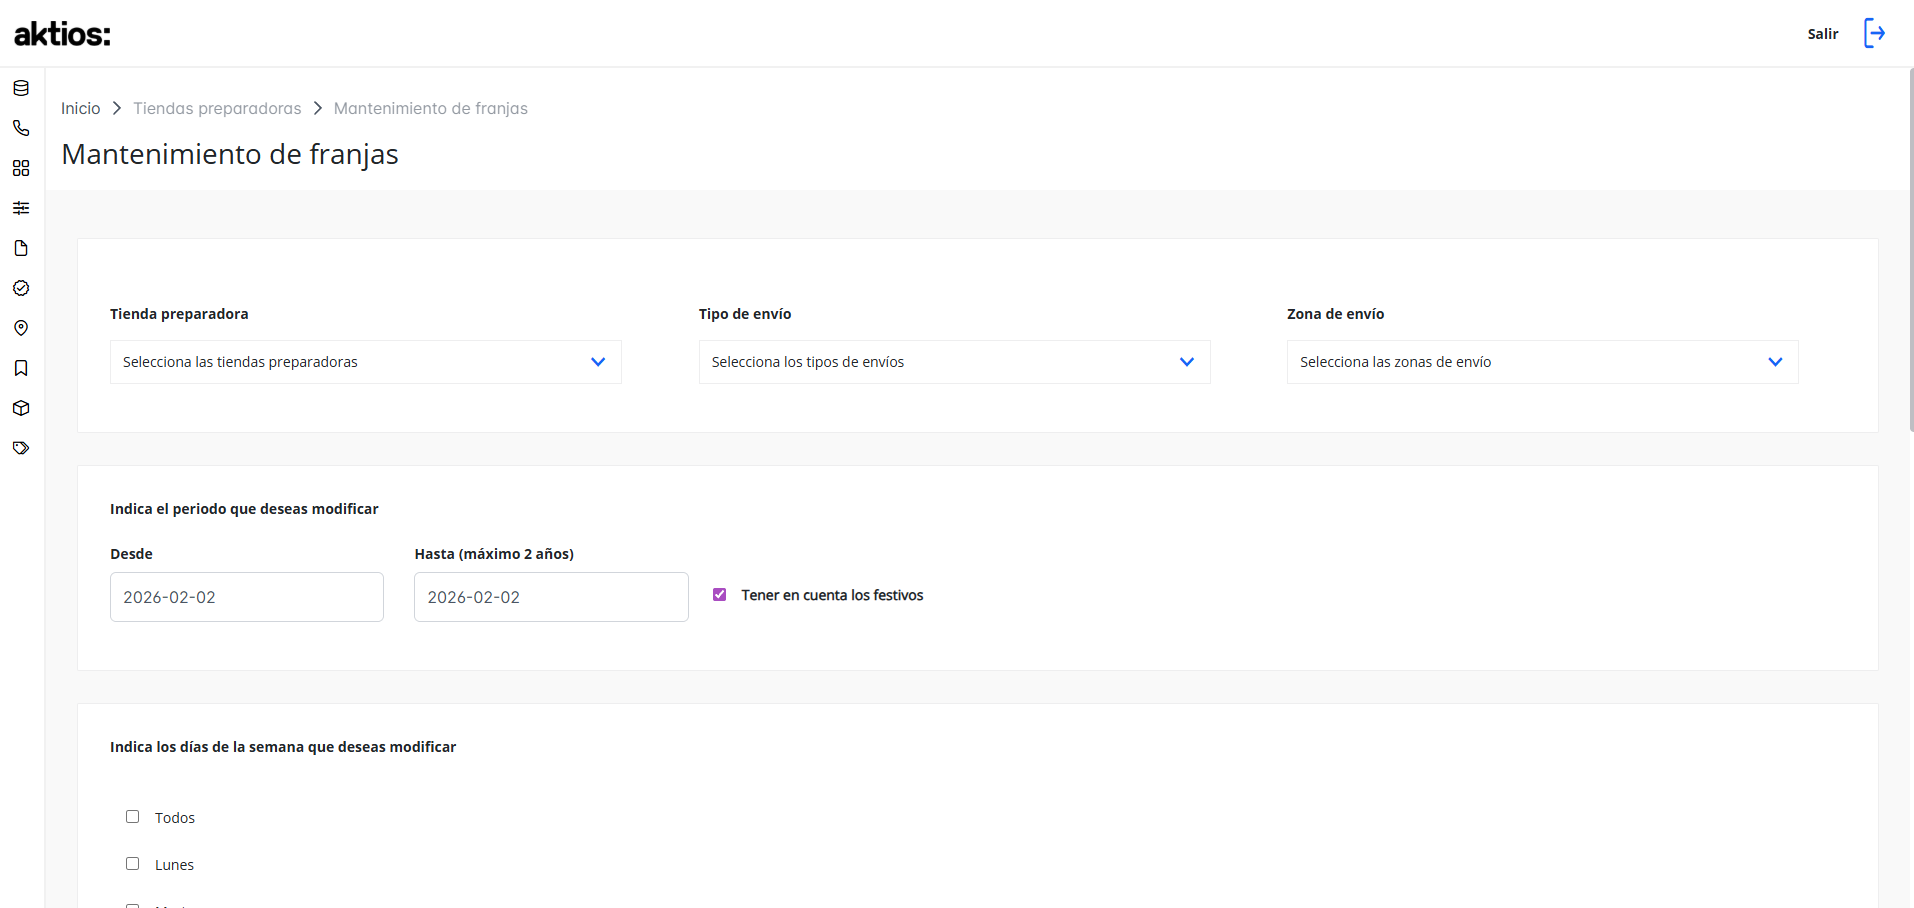Click the aktios logo

pos(62,34)
